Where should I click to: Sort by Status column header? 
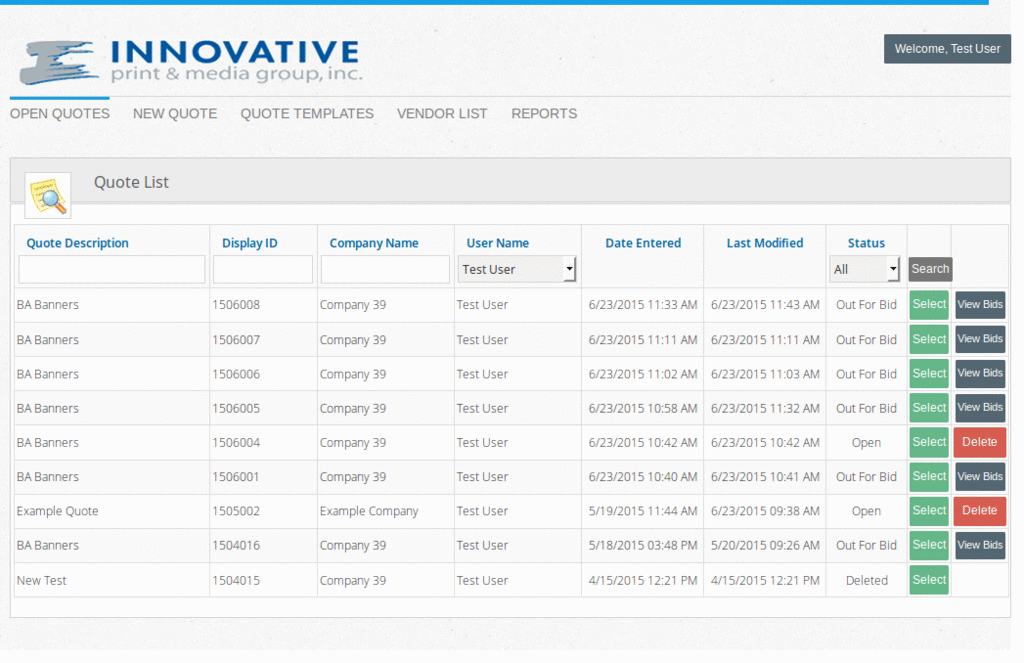(866, 243)
